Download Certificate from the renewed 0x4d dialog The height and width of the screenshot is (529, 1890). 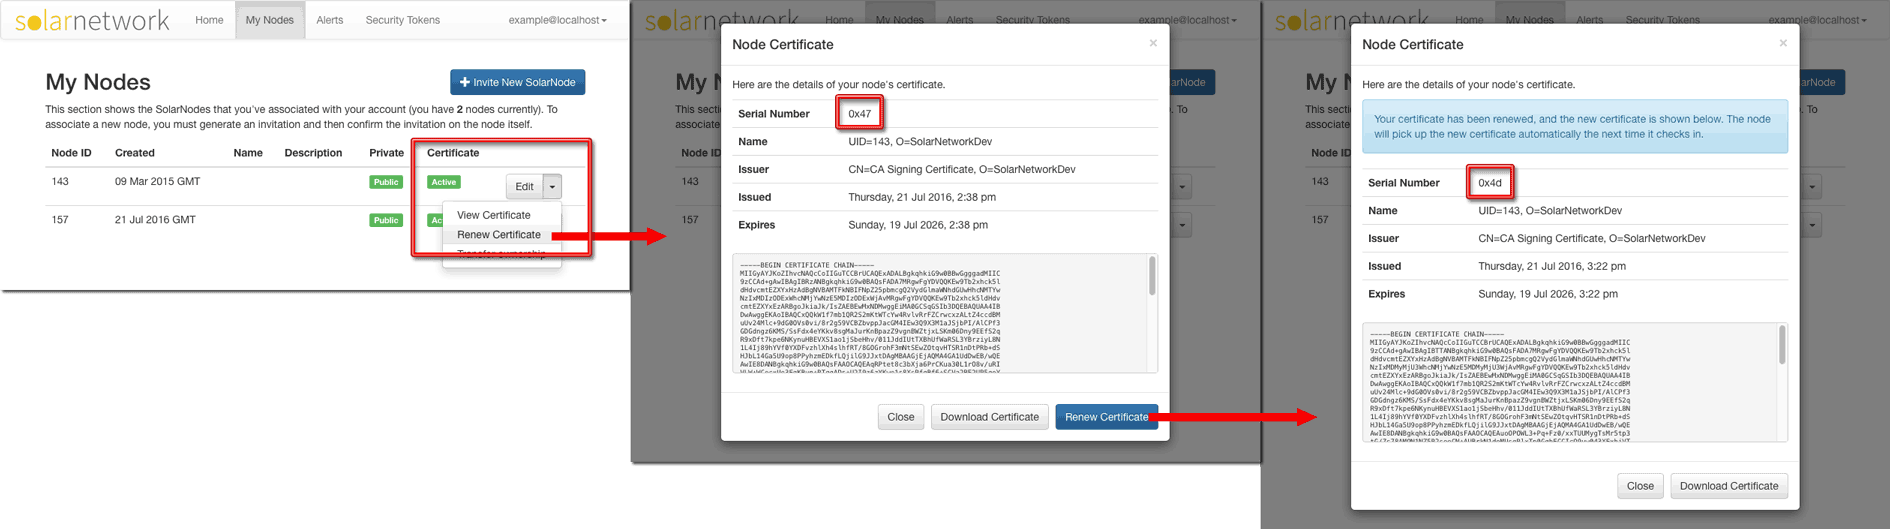point(1729,486)
